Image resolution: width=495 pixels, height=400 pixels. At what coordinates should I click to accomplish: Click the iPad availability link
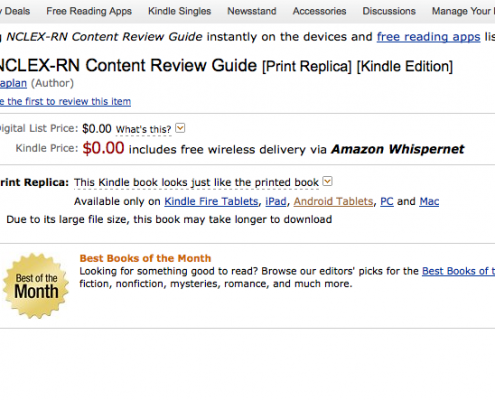276,201
